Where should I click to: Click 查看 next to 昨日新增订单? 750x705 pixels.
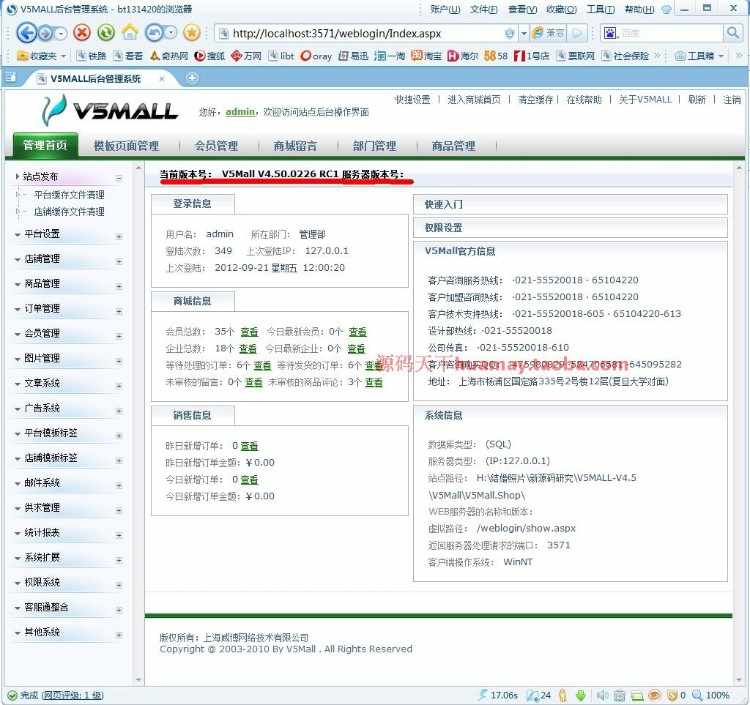pyautogui.click(x=249, y=446)
